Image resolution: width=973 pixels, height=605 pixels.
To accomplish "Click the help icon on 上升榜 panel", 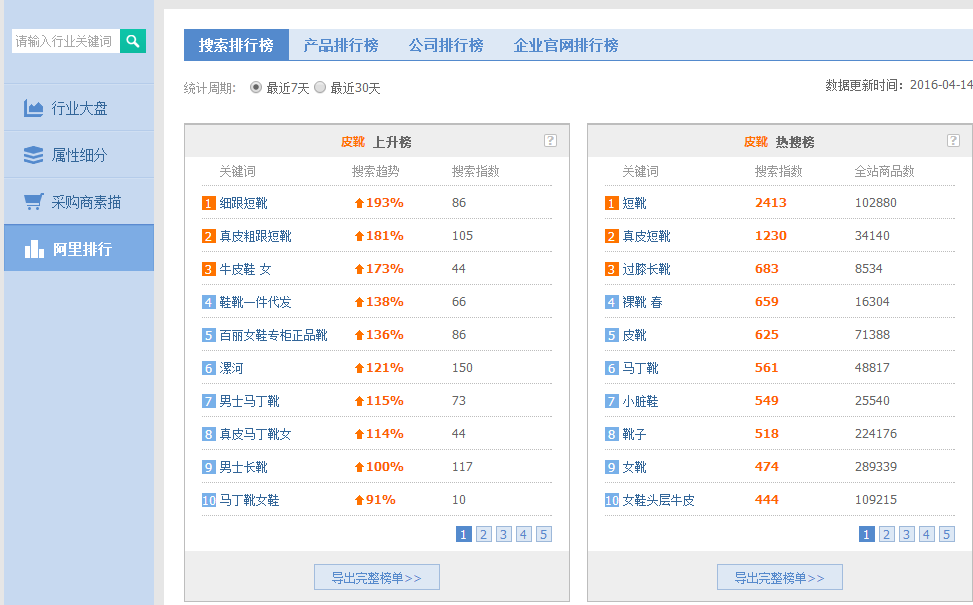I will pos(550,141).
